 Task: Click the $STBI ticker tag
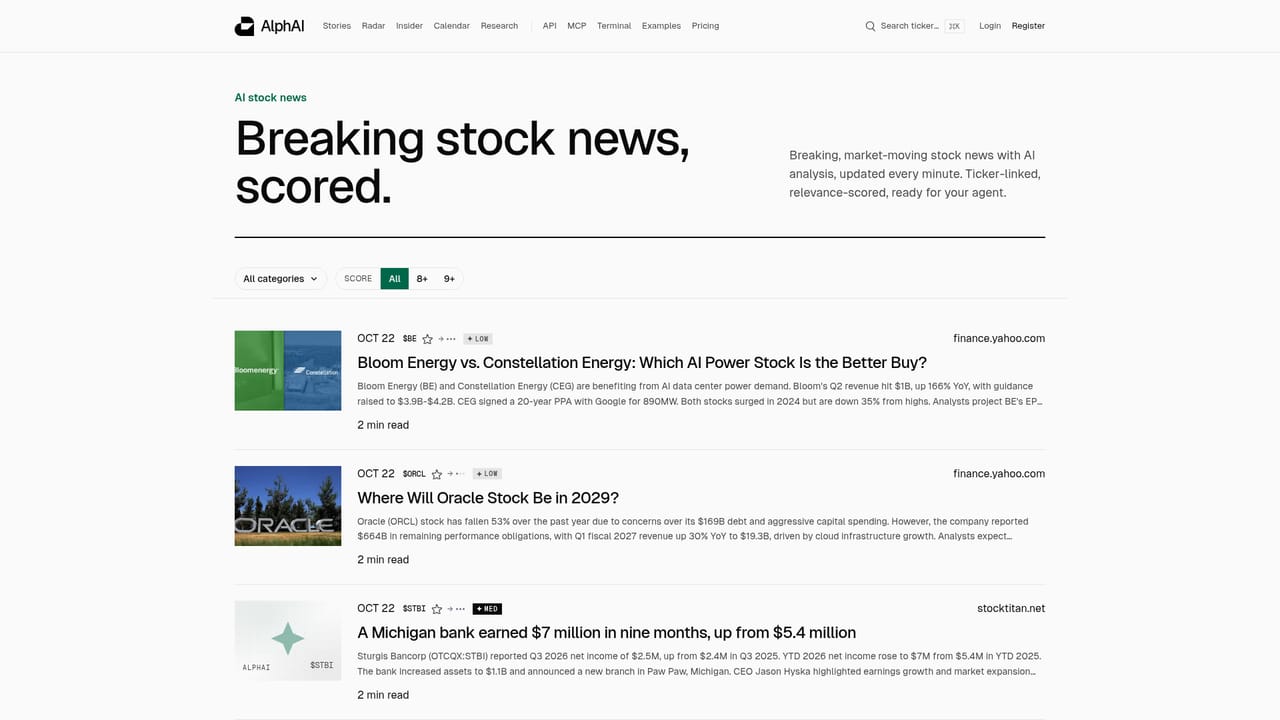(414, 609)
